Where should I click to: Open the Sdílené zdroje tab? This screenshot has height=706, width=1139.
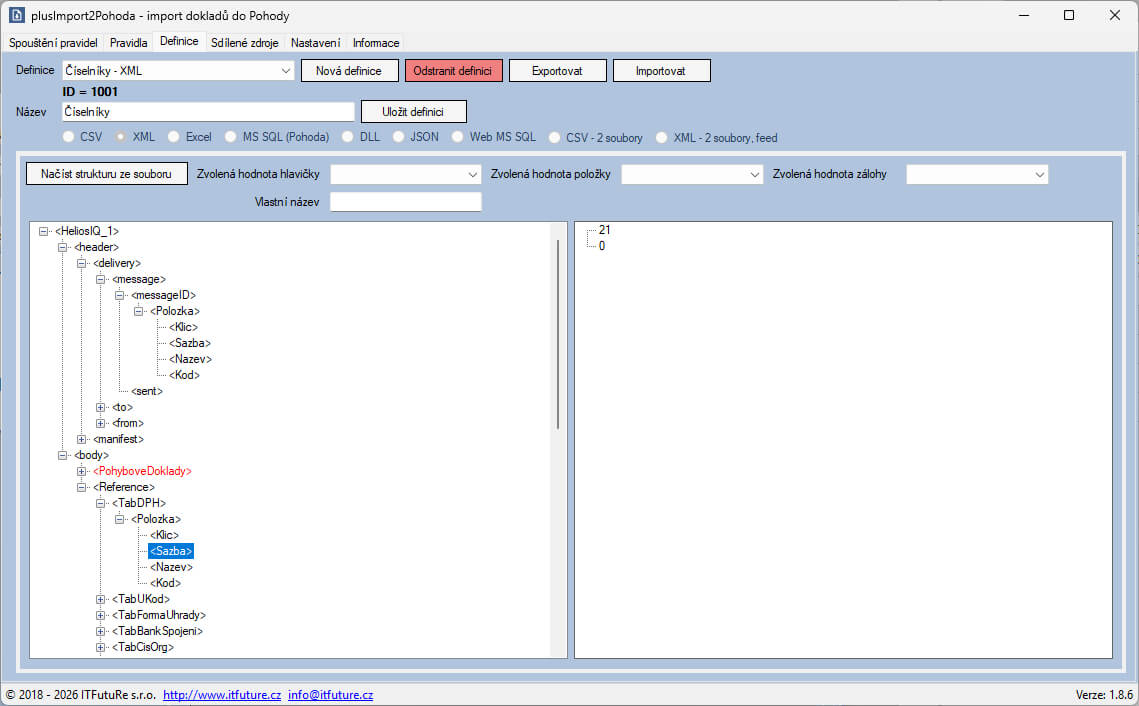[245, 43]
